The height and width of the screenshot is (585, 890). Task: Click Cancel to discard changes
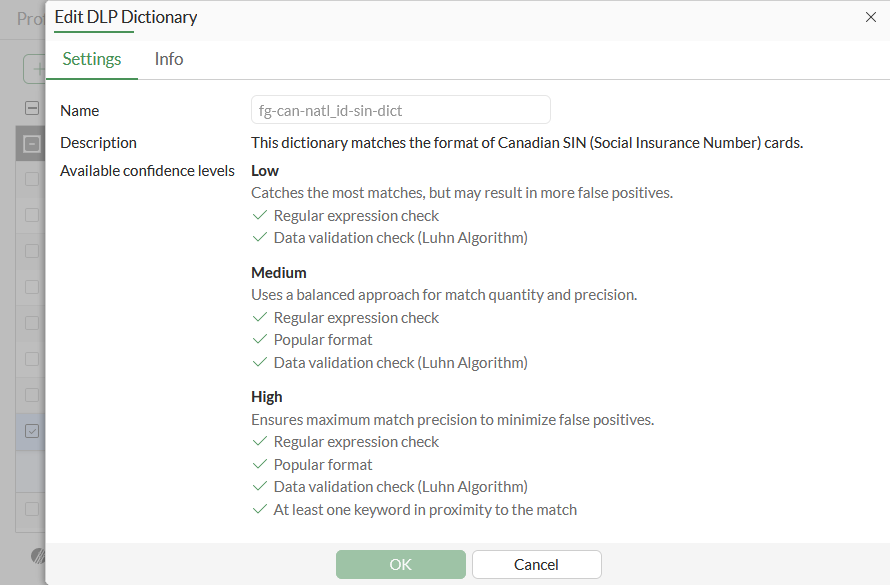[536, 564]
